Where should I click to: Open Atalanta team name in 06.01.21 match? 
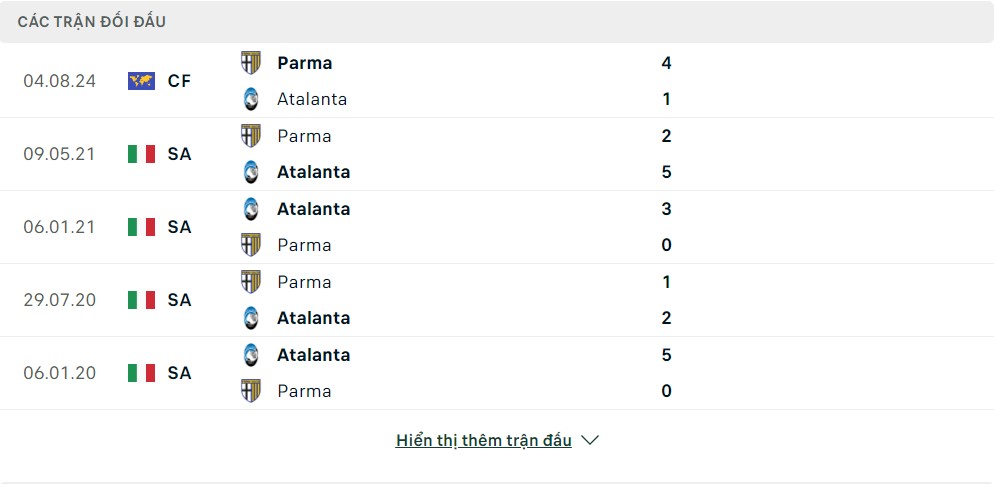point(313,209)
